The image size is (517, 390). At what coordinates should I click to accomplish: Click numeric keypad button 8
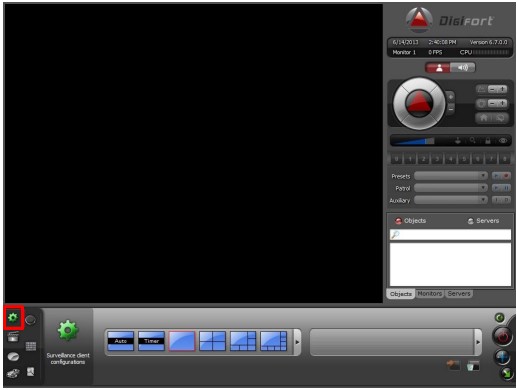pyautogui.click(x=504, y=159)
